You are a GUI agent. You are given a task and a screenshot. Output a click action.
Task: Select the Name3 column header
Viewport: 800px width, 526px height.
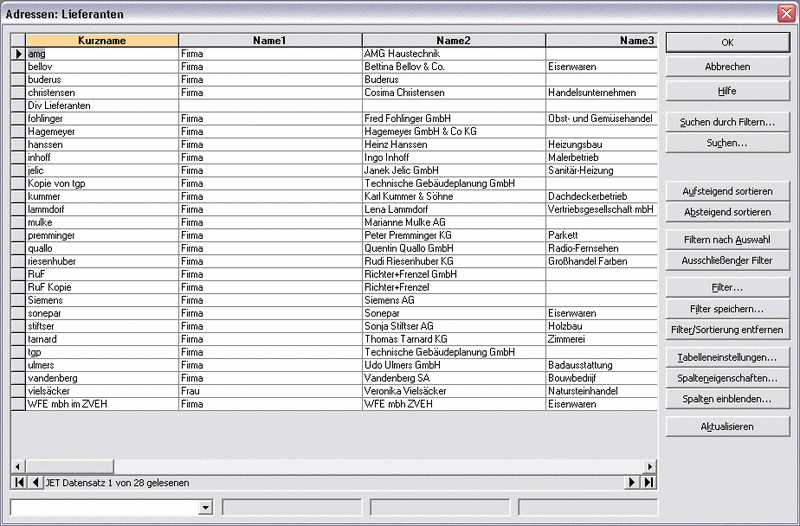pos(602,40)
